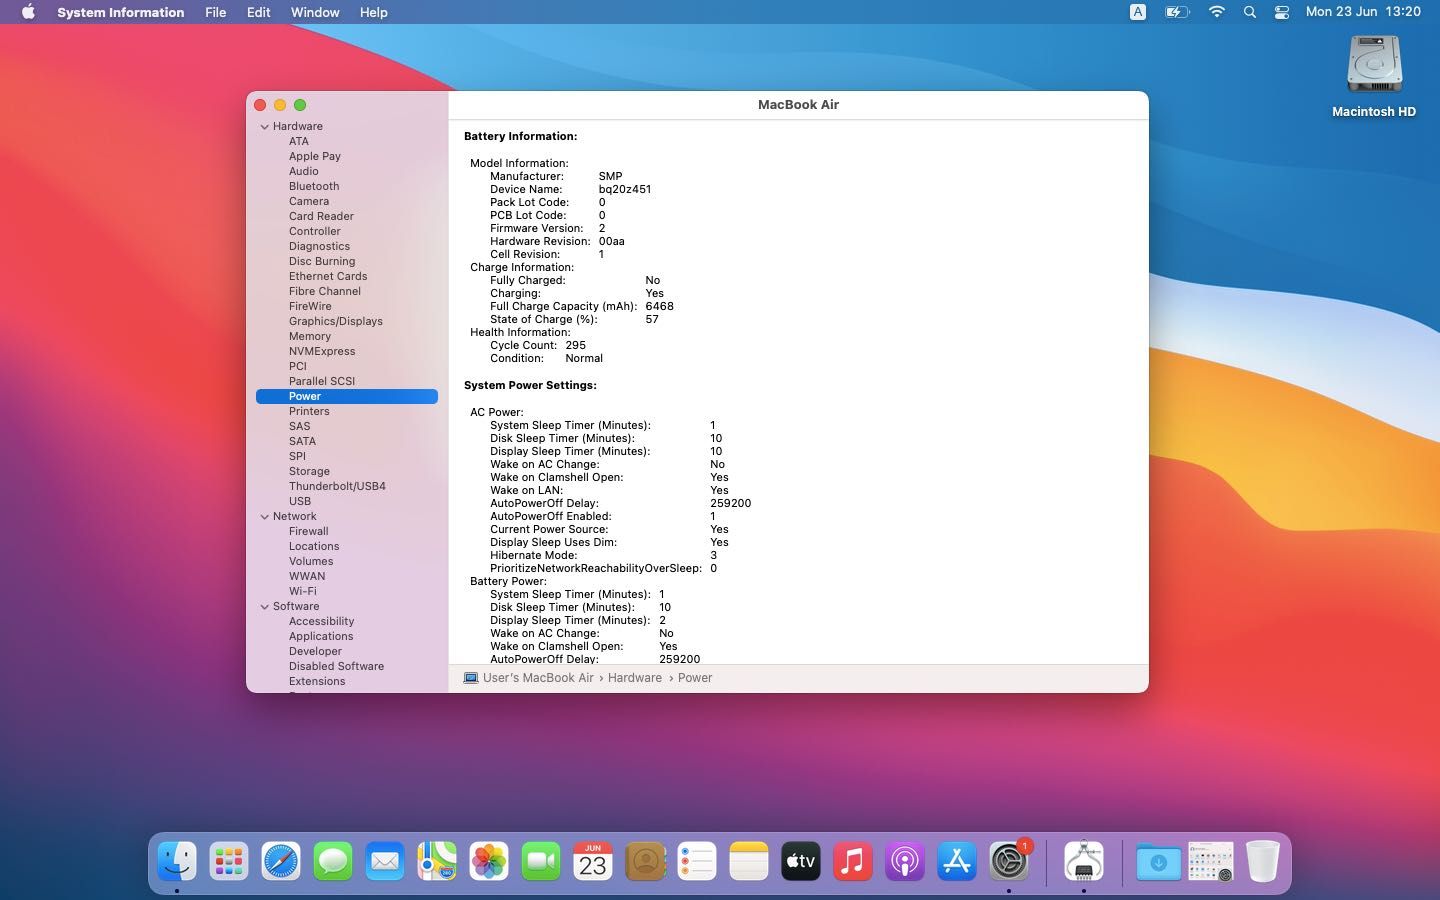Open Control Center in menu bar

pos(1281,12)
